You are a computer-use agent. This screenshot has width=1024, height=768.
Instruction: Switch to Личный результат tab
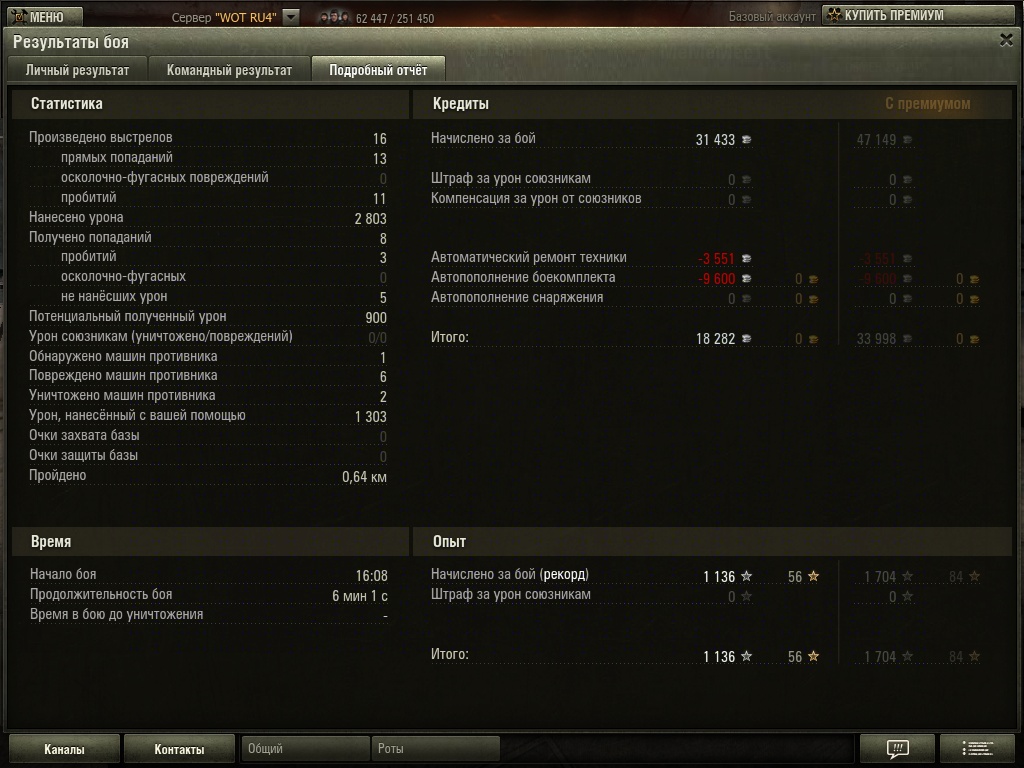77,70
